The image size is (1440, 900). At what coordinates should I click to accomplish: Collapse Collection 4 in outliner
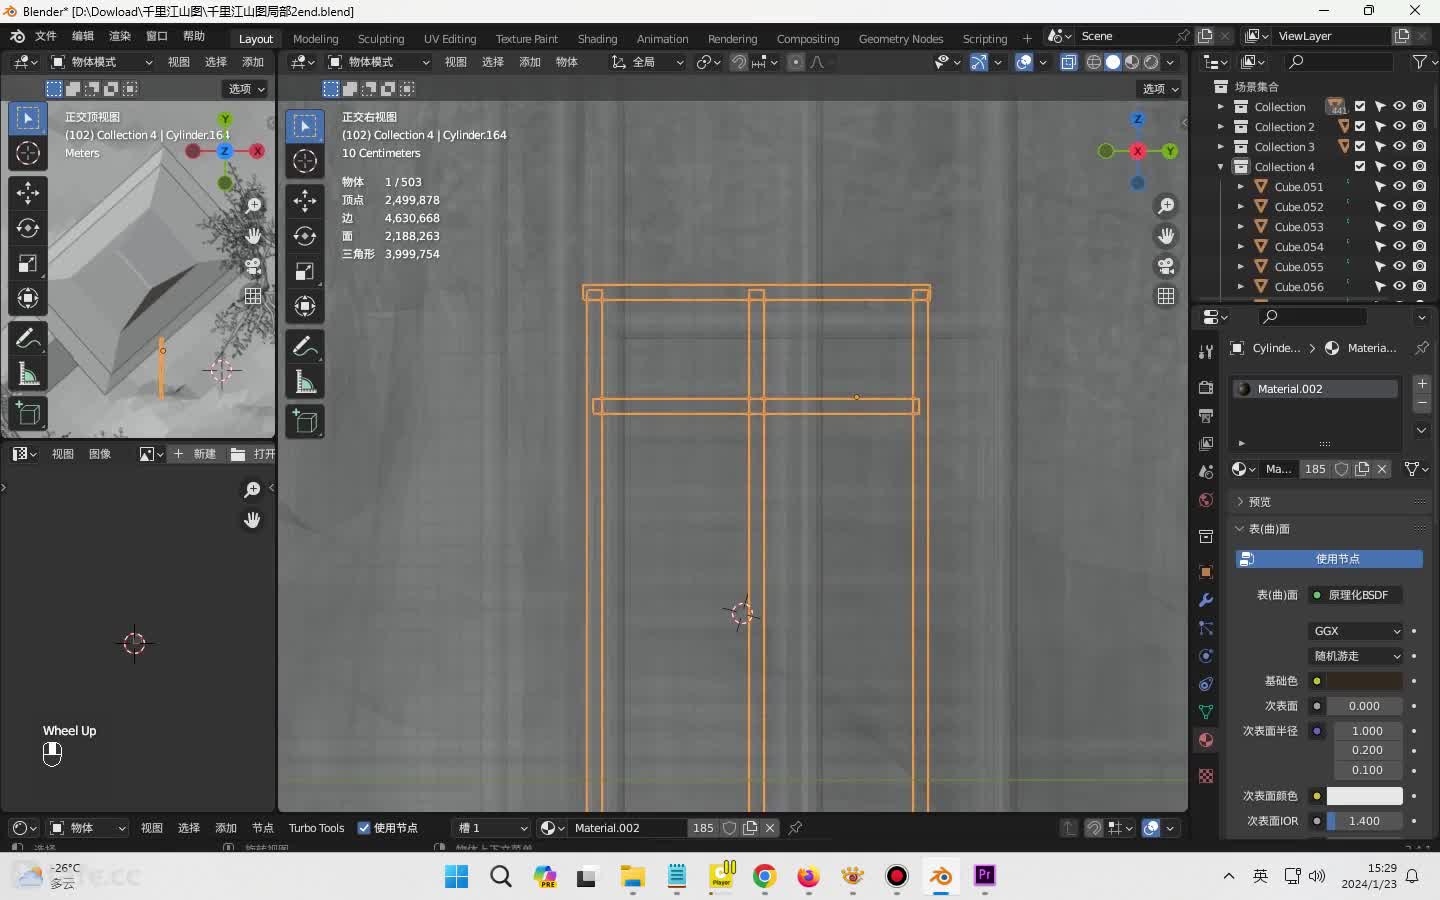click(1220, 167)
